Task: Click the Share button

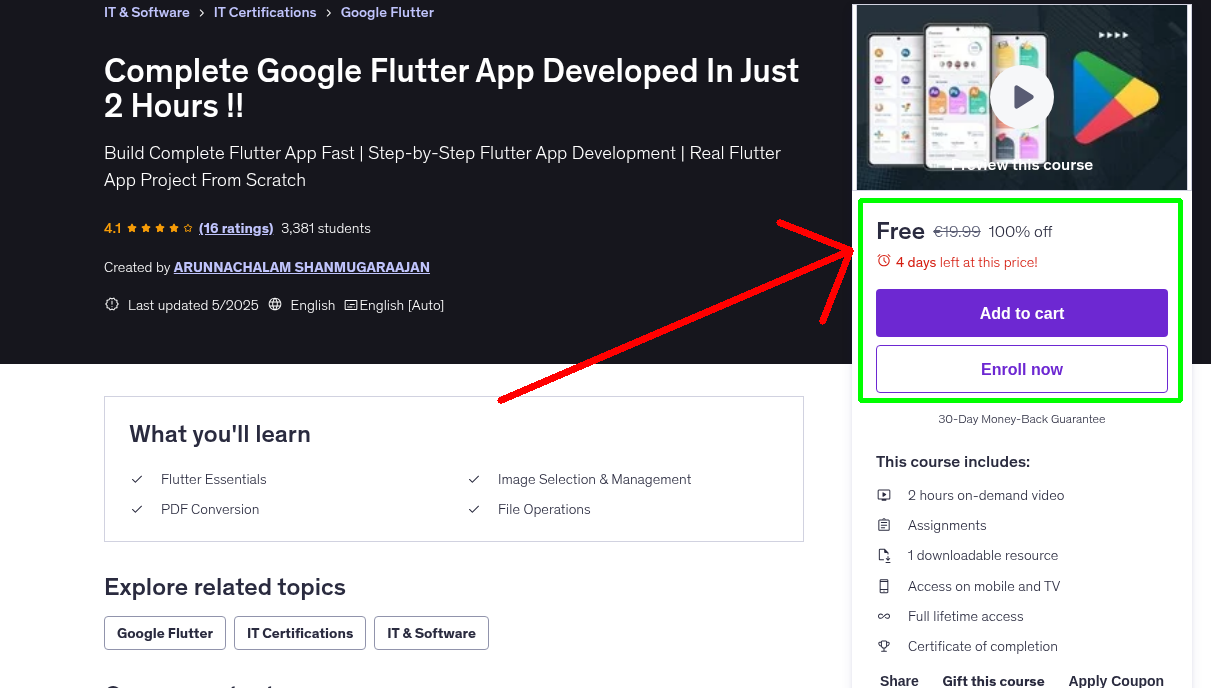Action: pos(898,680)
